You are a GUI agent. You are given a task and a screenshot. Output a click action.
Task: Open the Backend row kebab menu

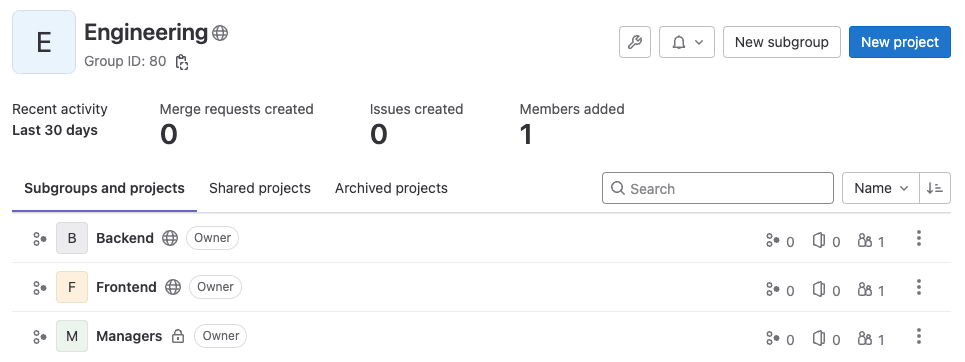tap(918, 238)
